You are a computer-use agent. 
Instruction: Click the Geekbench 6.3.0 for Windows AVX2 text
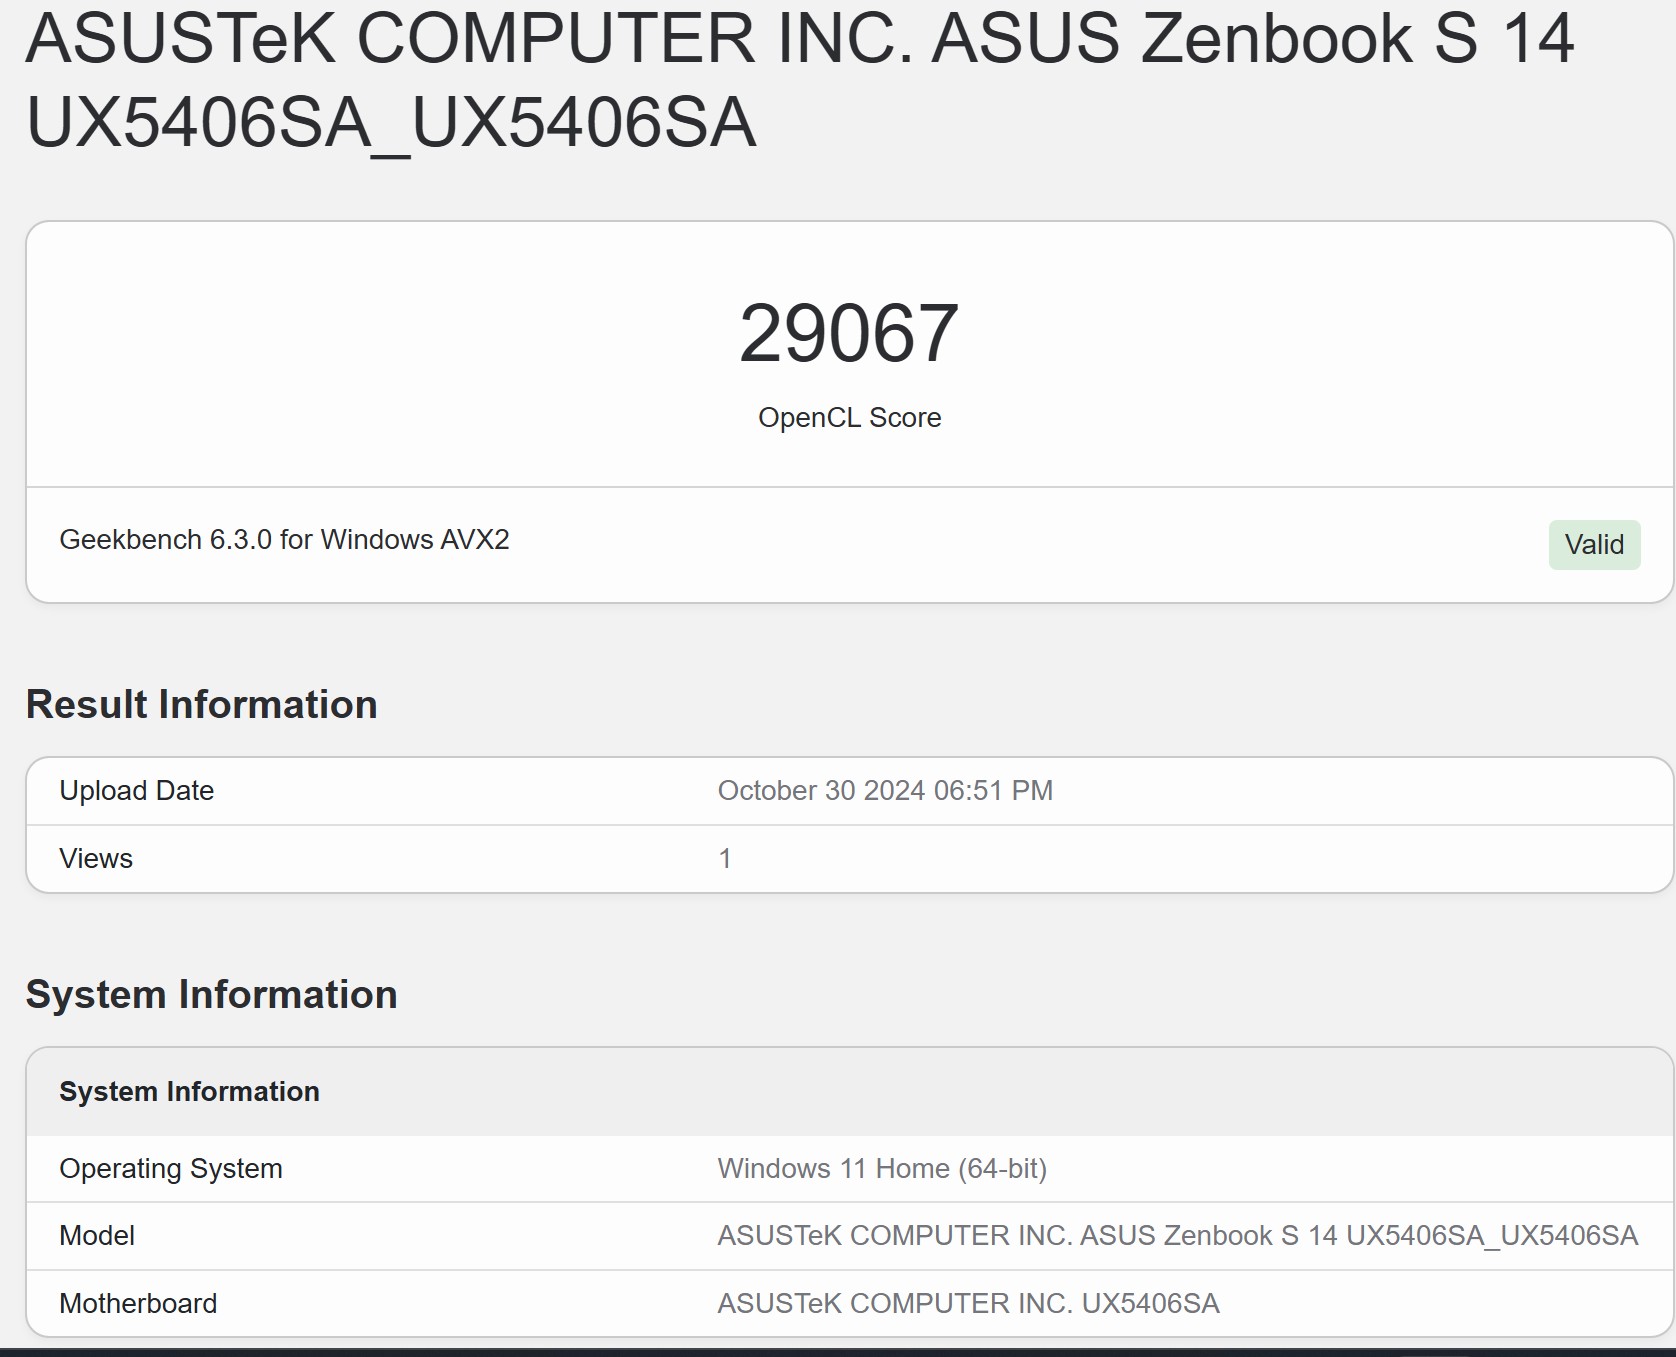click(x=284, y=540)
